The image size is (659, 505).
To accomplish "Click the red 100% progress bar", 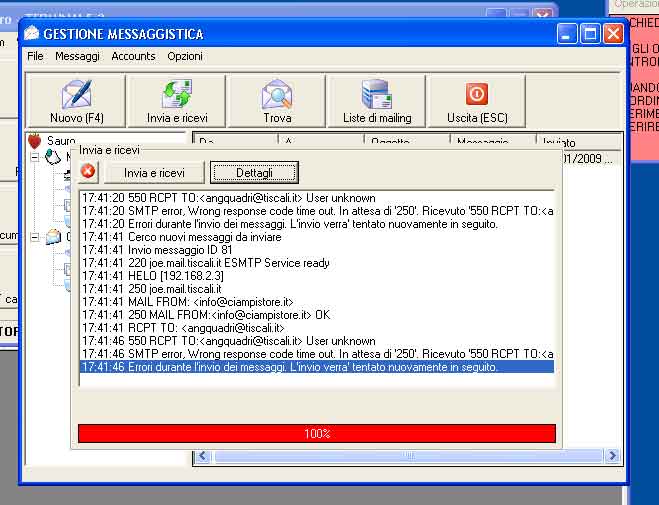I will (317, 433).
